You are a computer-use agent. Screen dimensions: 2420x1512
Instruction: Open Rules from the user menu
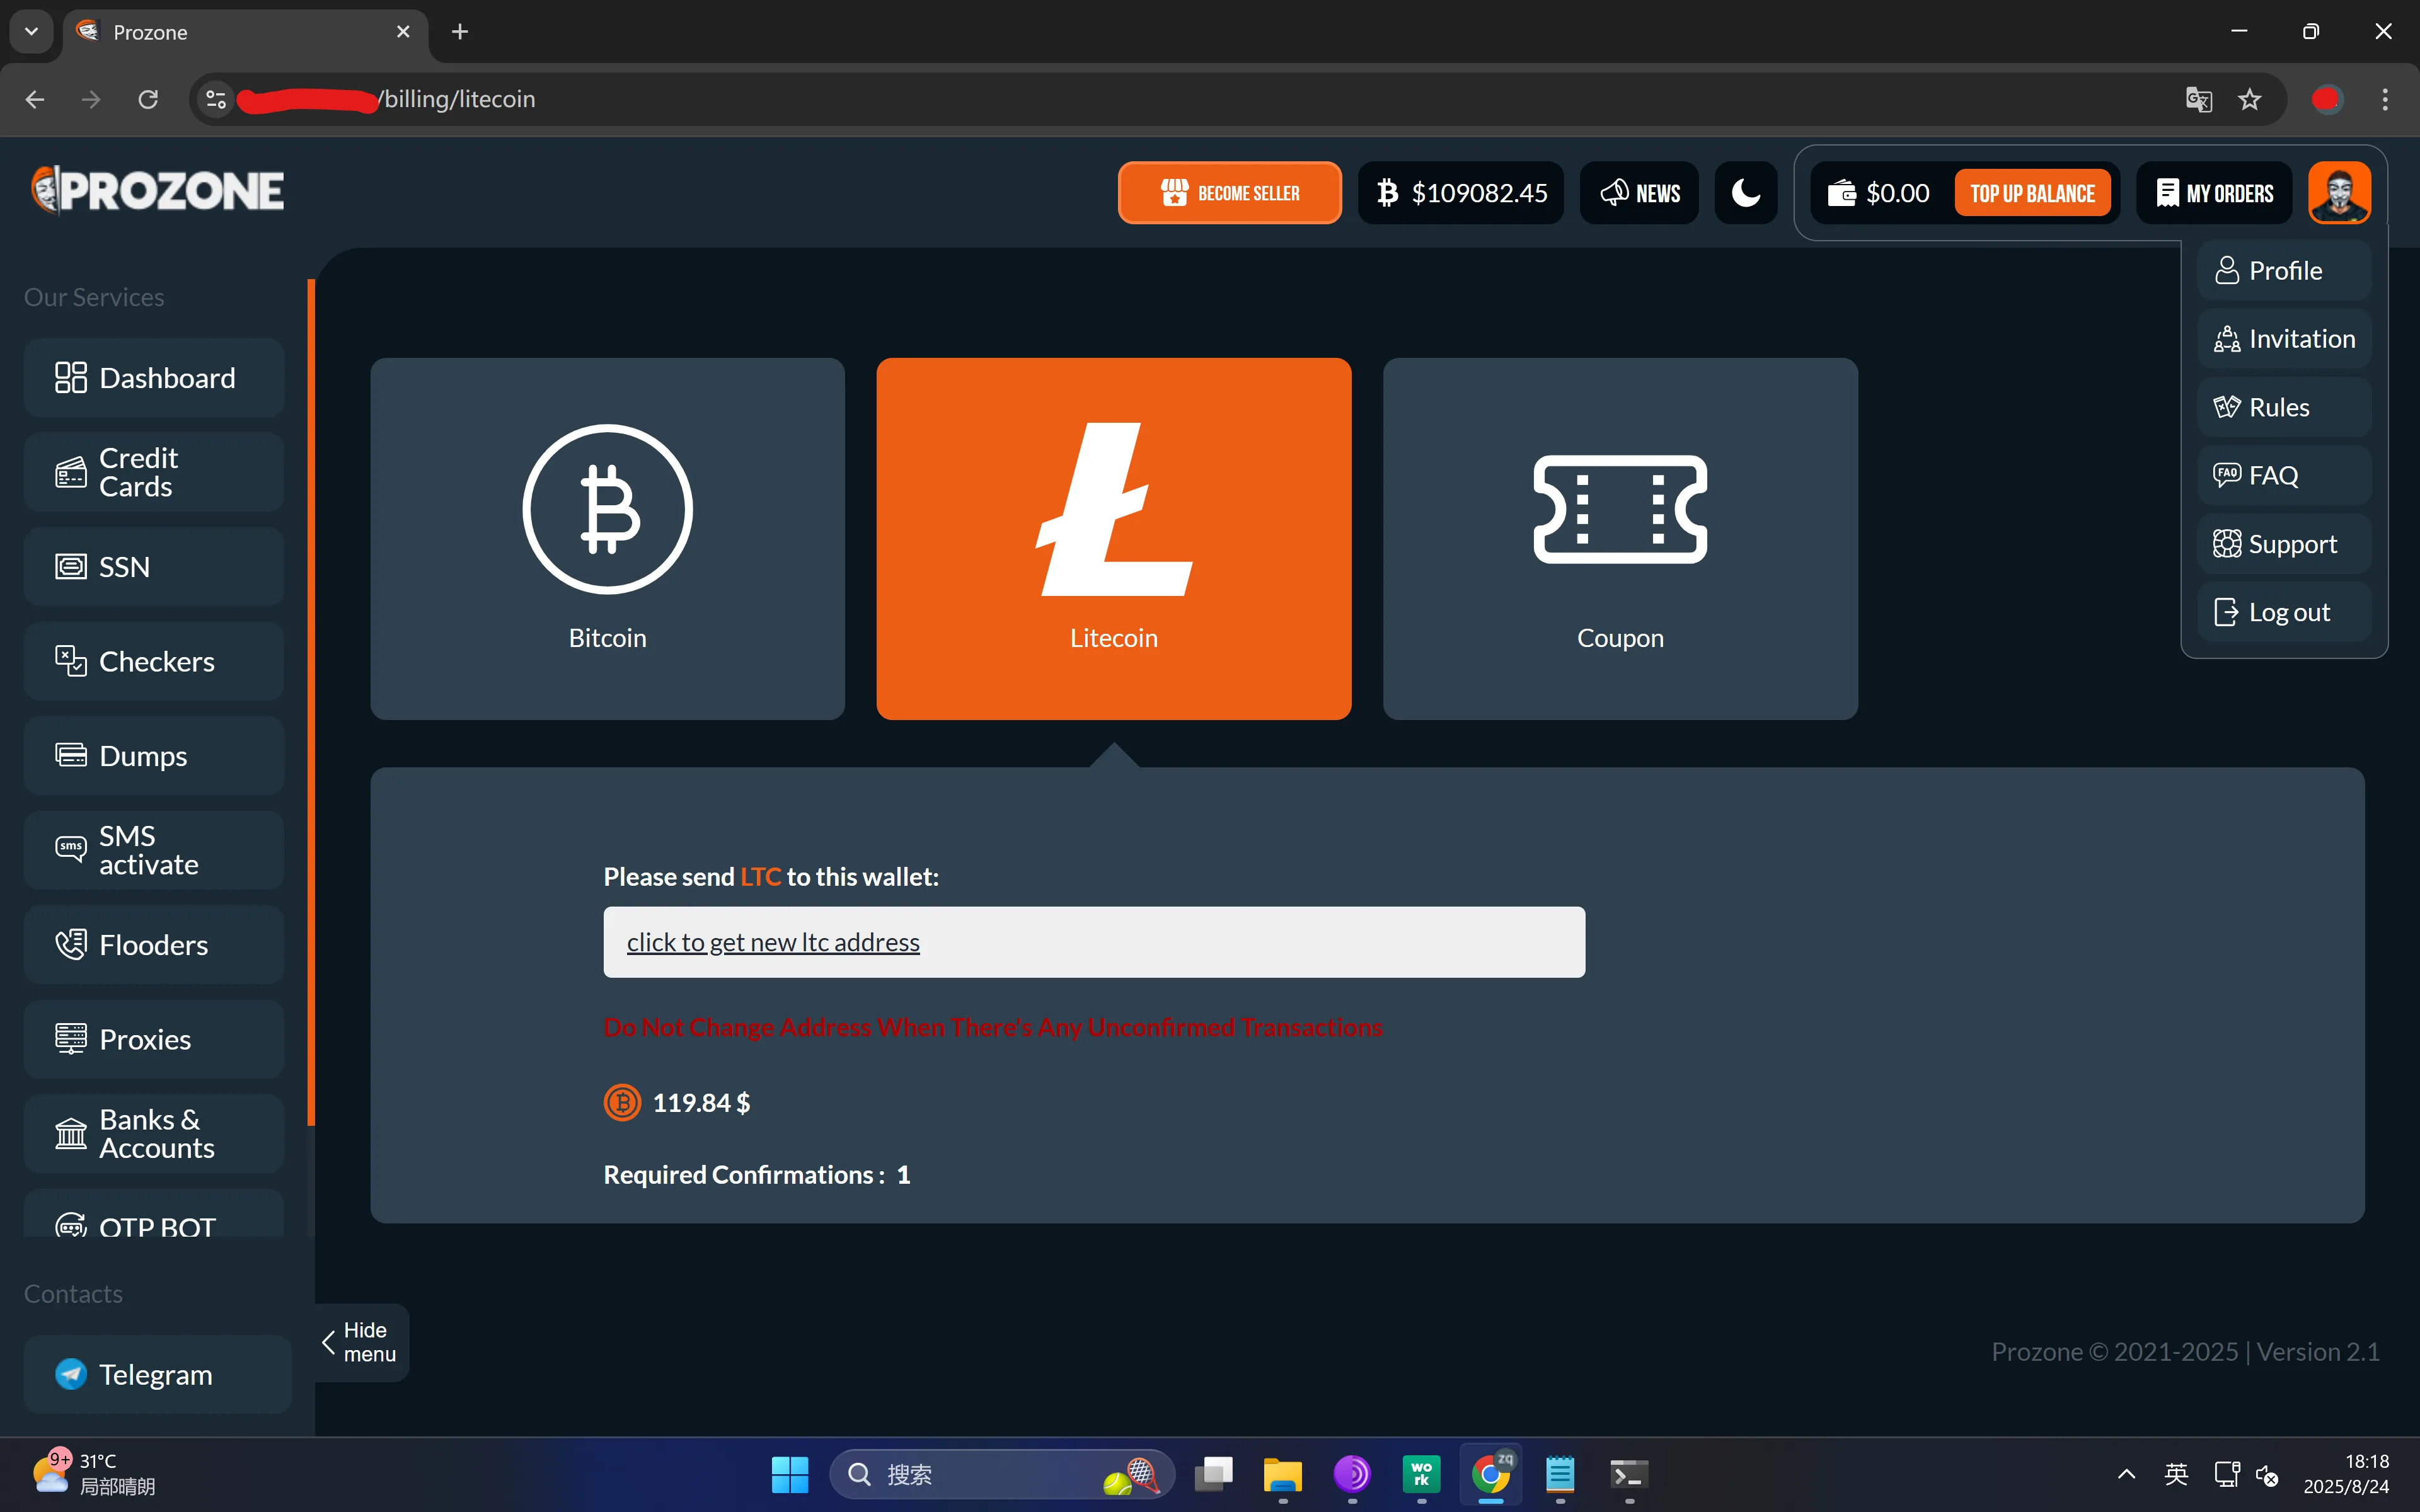pyautogui.click(x=2284, y=407)
